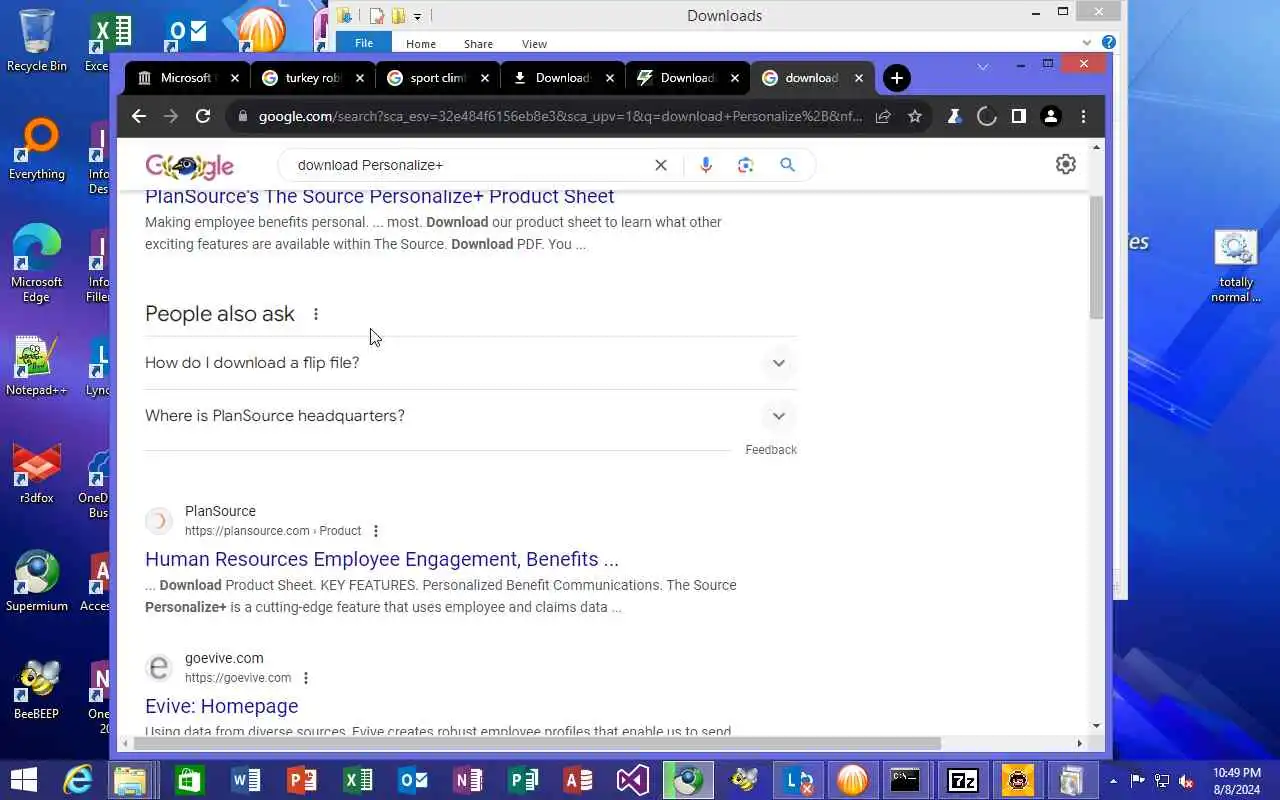Clear the search box with the X
This screenshot has width=1280, height=800.
tap(660, 165)
